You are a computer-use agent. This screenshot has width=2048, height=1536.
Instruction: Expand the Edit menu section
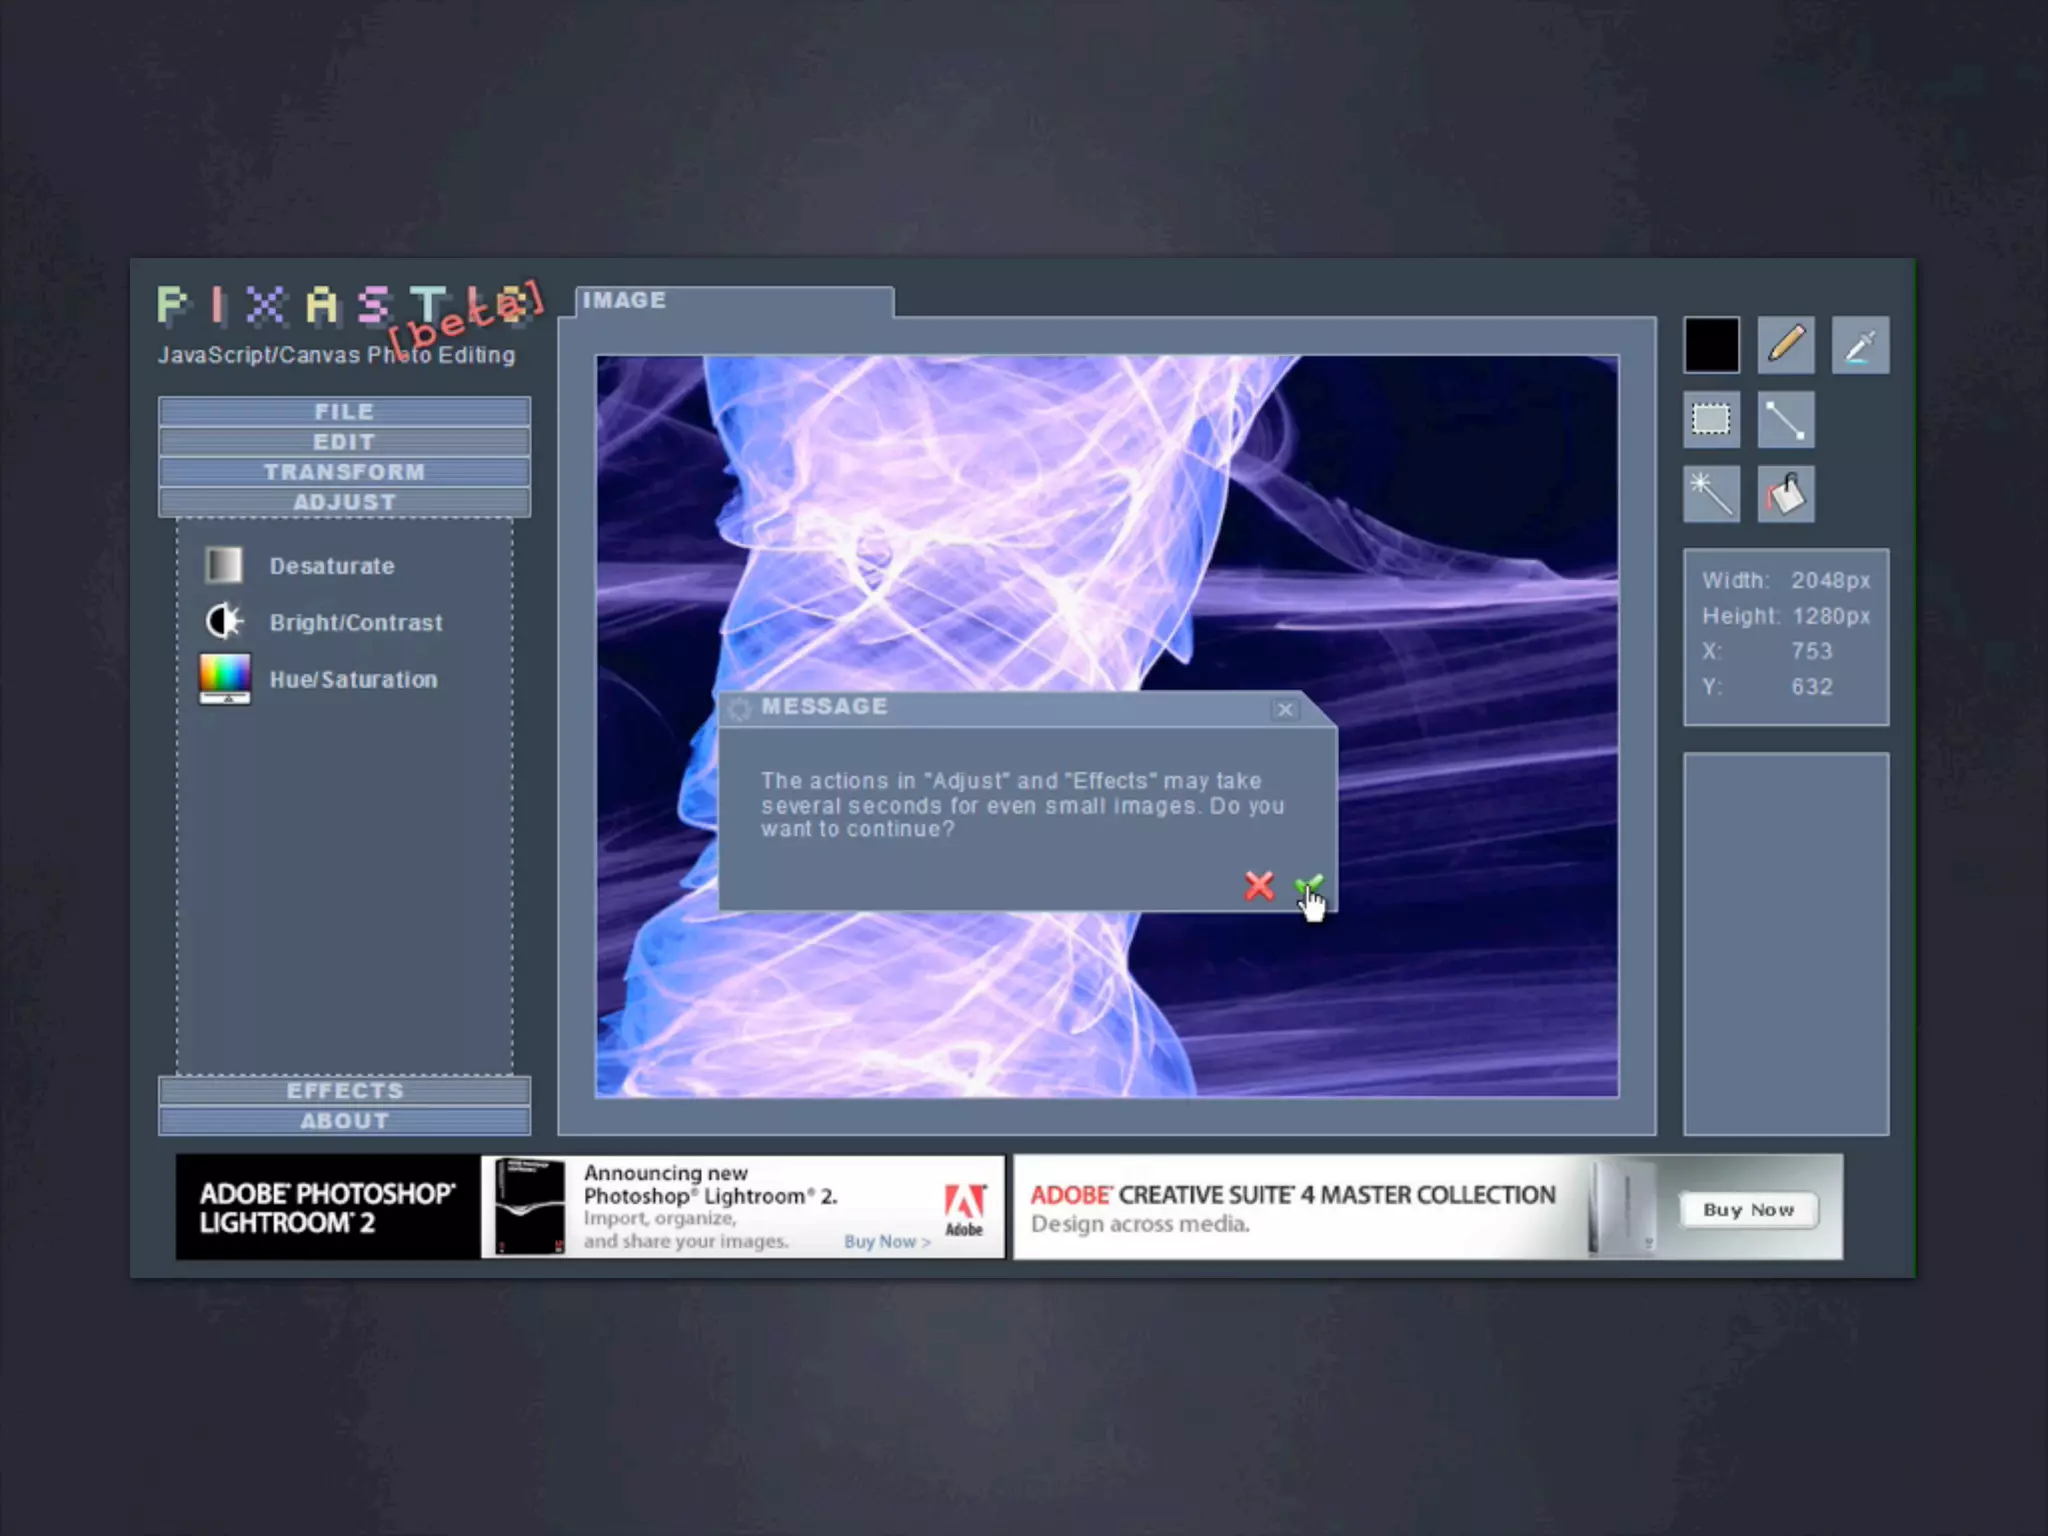click(x=344, y=442)
